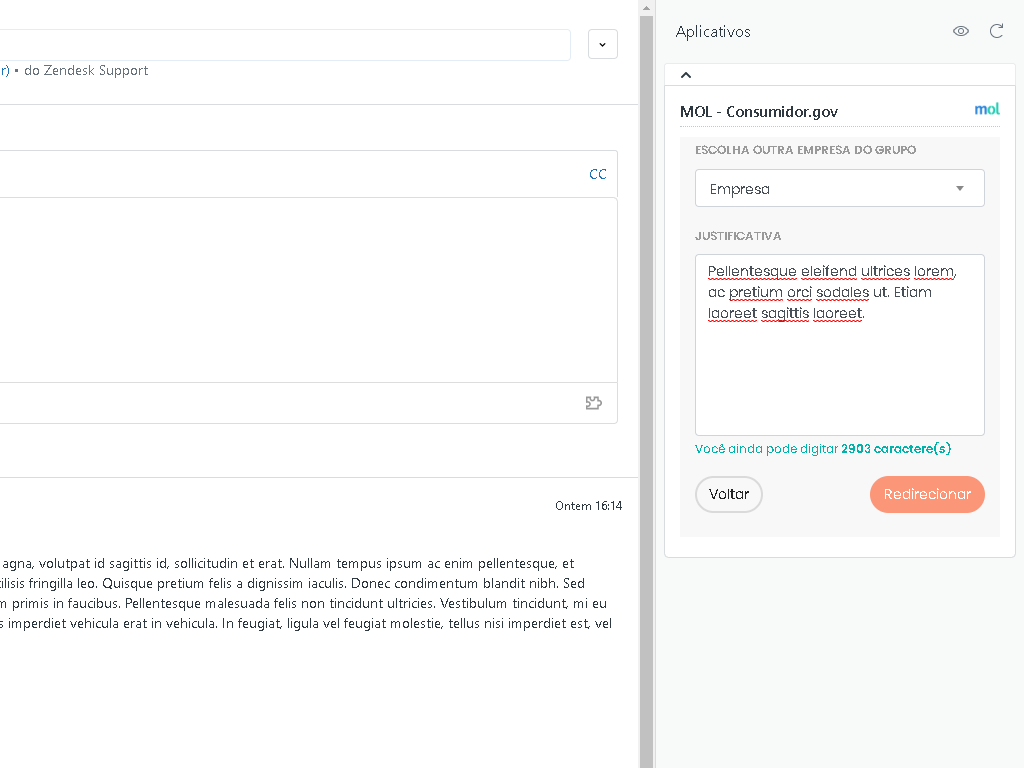The width and height of the screenshot is (1024, 768).
Task: Click the ticket comment body text
Action: [x=300, y=593]
